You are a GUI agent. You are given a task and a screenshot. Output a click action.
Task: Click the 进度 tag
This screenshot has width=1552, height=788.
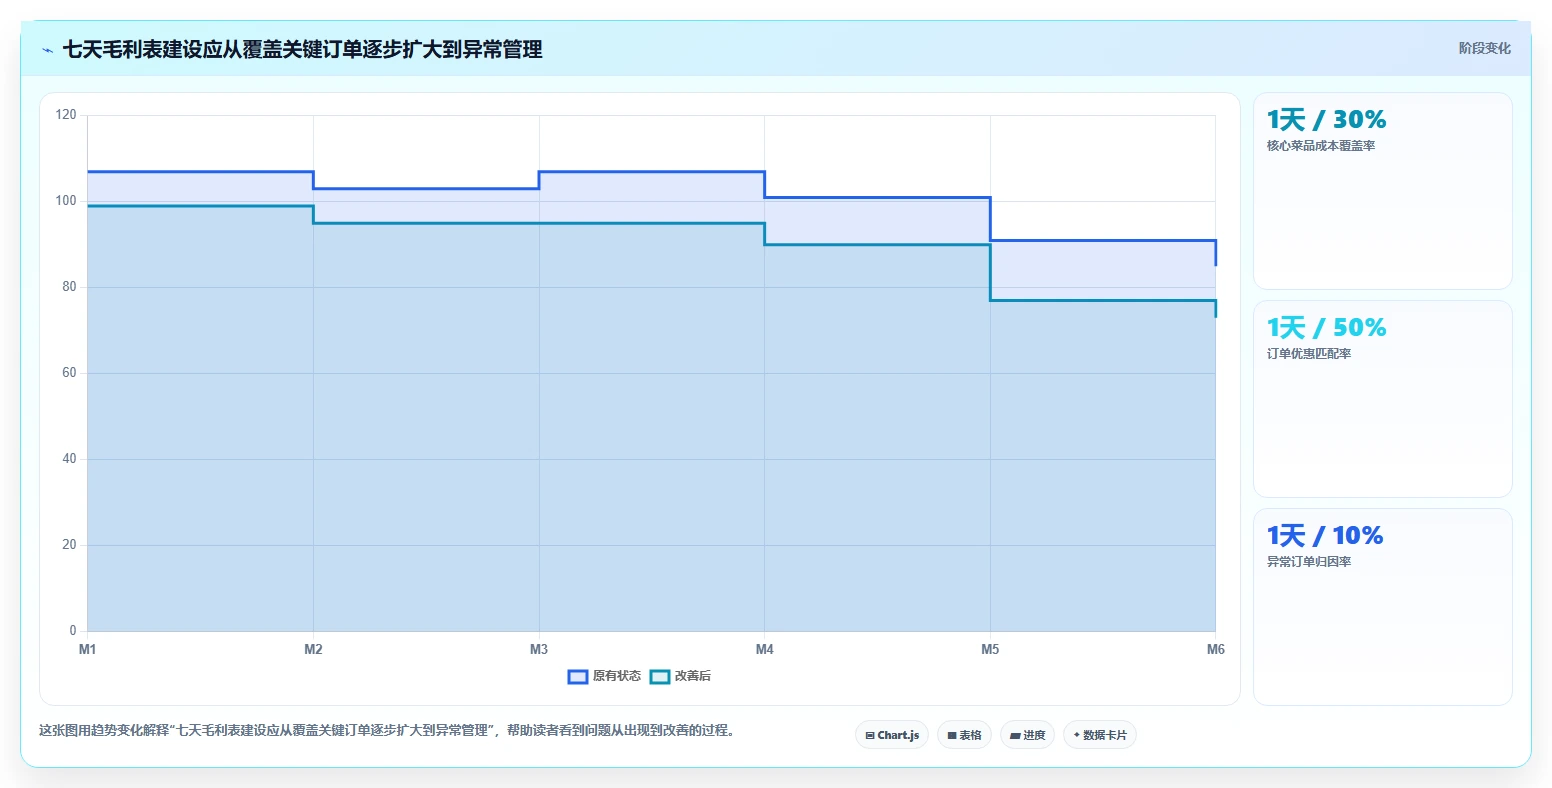coord(1027,735)
